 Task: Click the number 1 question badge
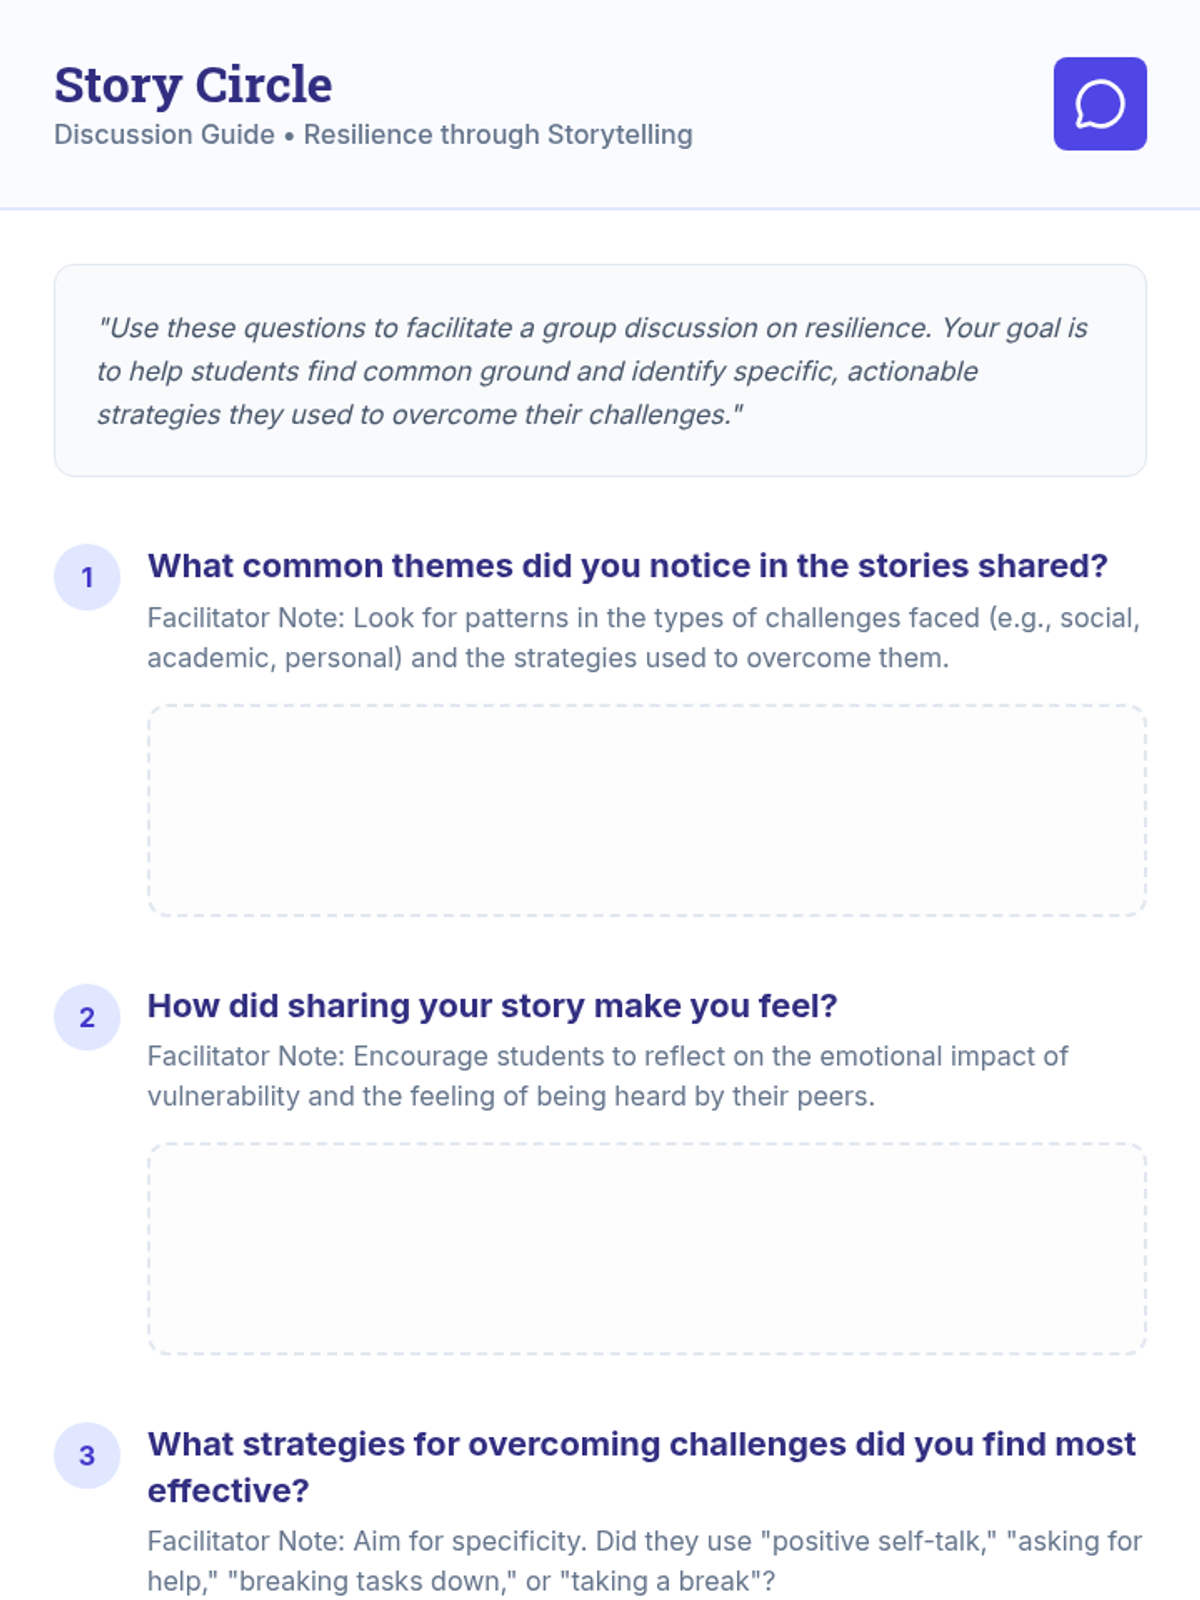(87, 578)
